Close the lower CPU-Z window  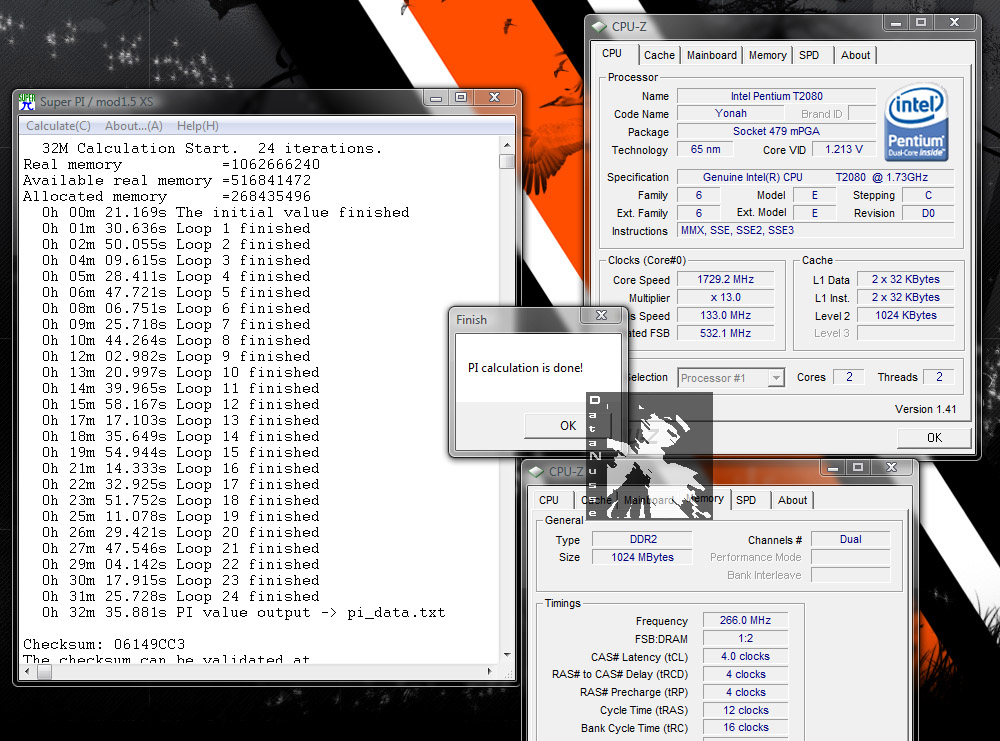coord(892,467)
